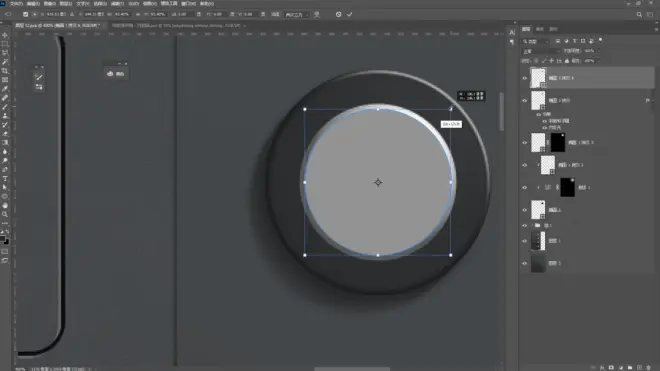Select the Eraser tool

tap(5, 133)
